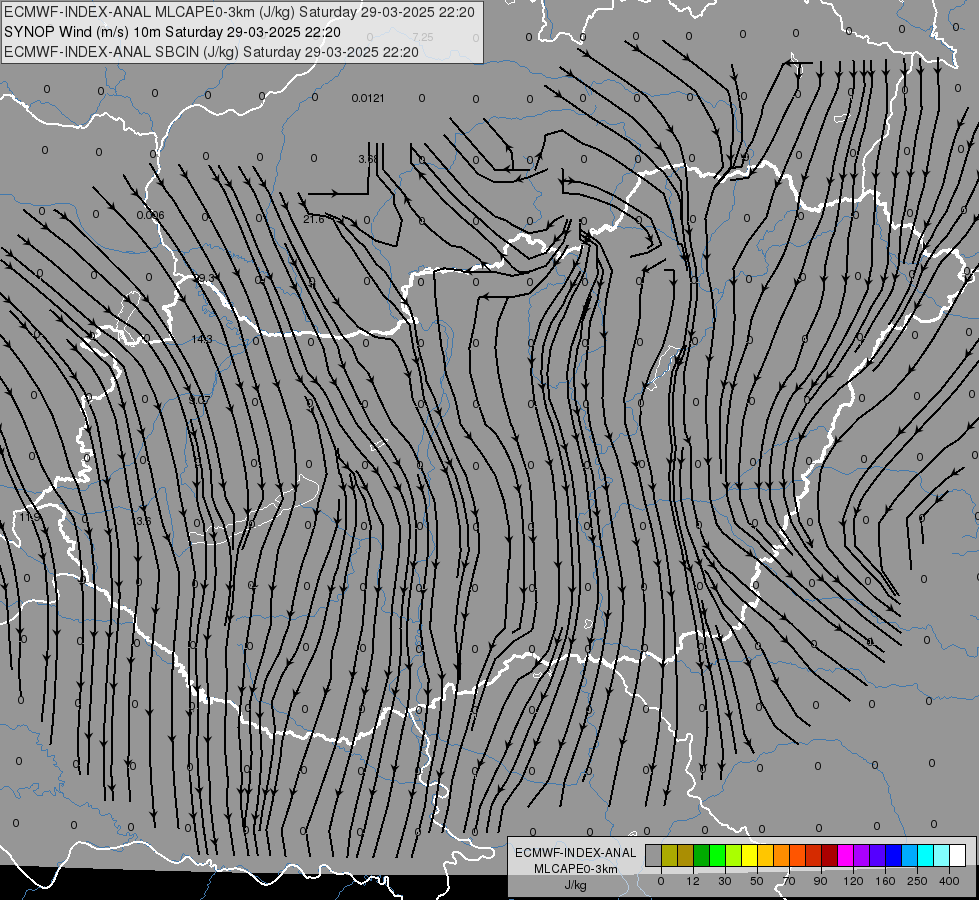The image size is (979, 900).
Task: Pick the dark red legend swatch
Action: pos(829,856)
